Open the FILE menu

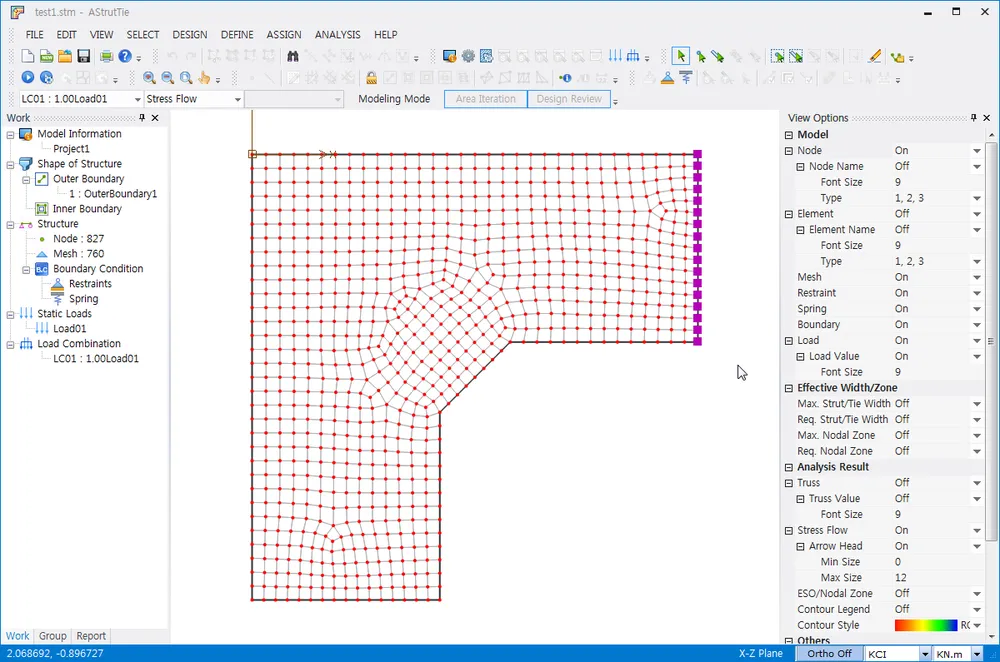pyautogui.click(x=34, y=34)
